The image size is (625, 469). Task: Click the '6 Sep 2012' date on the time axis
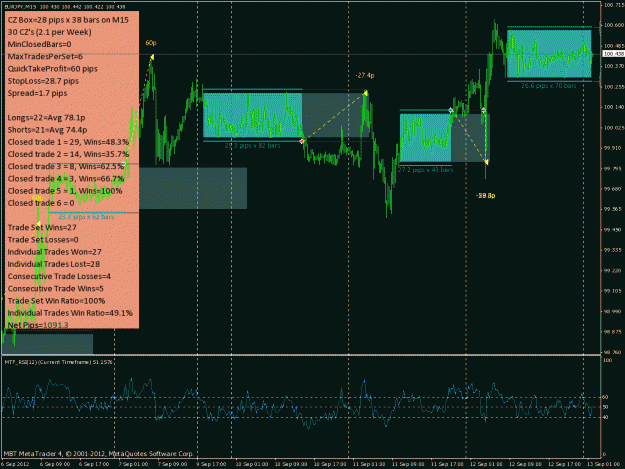[x=15, y=464]
